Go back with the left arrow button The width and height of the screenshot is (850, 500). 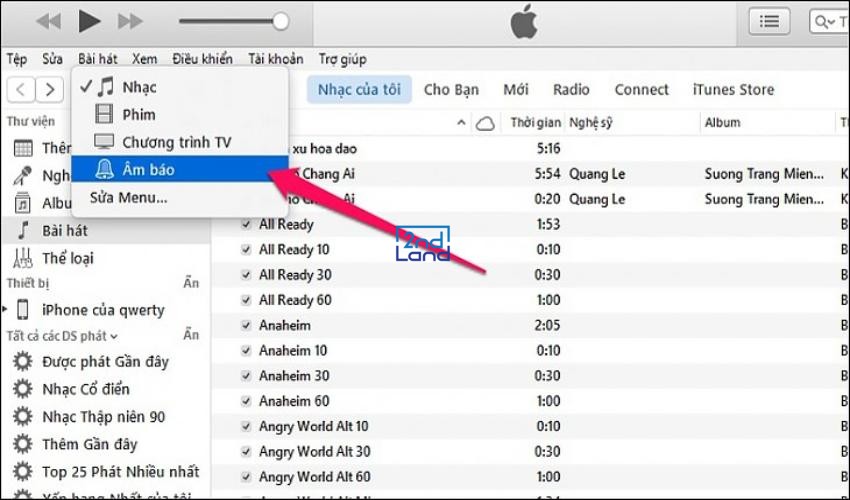21,89
